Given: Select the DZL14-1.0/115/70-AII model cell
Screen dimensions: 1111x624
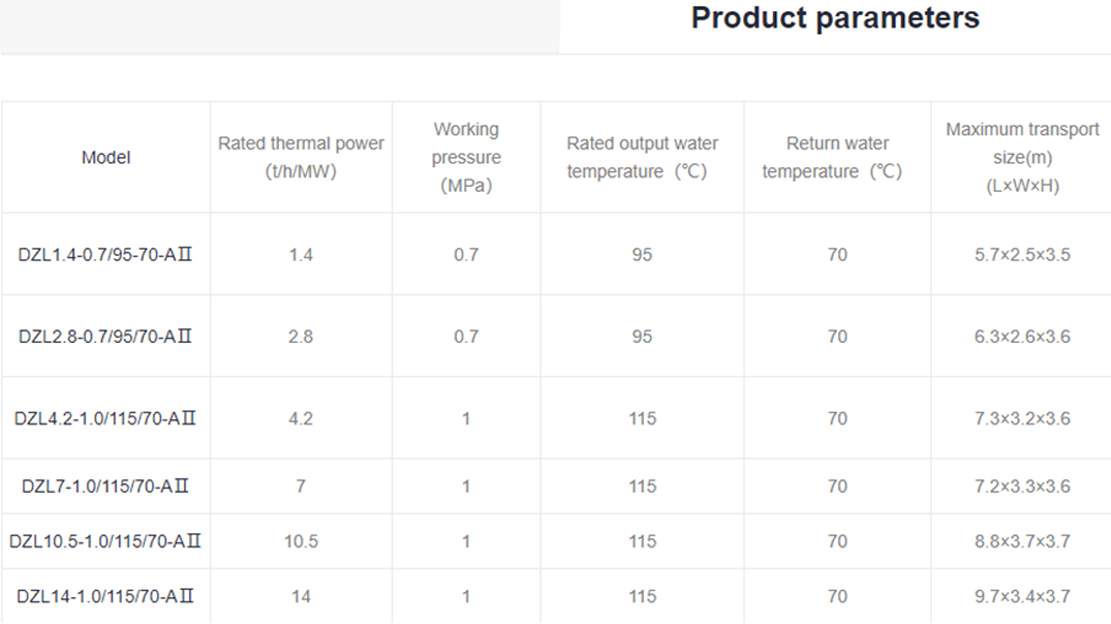Looking at the screenshot, I should [x=106, y=597].
